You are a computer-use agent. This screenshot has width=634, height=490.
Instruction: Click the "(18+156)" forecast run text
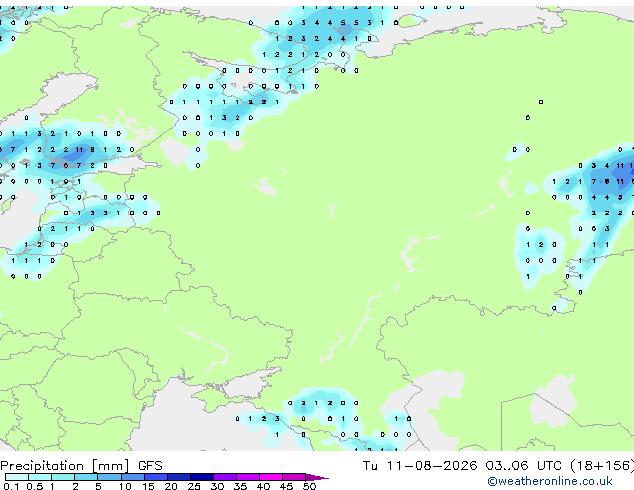(602, 466)
